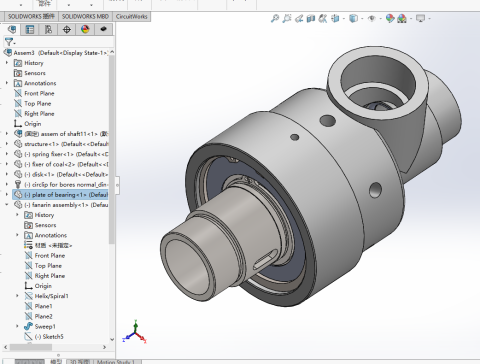Viewport: 480px width, 364px height.
Task: Select the Assem3 root node in the tree
Action: [57, 53]
